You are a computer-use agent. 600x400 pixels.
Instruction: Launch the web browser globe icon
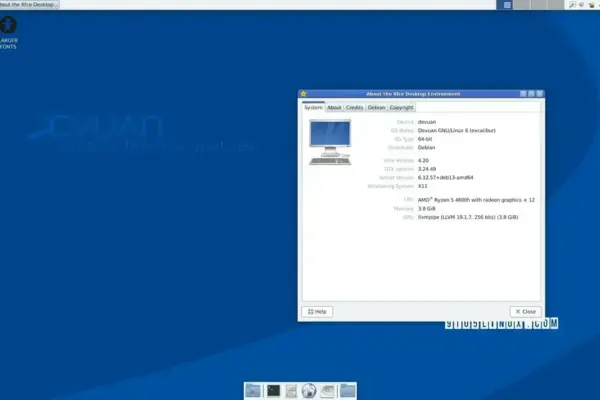(309, 391)
